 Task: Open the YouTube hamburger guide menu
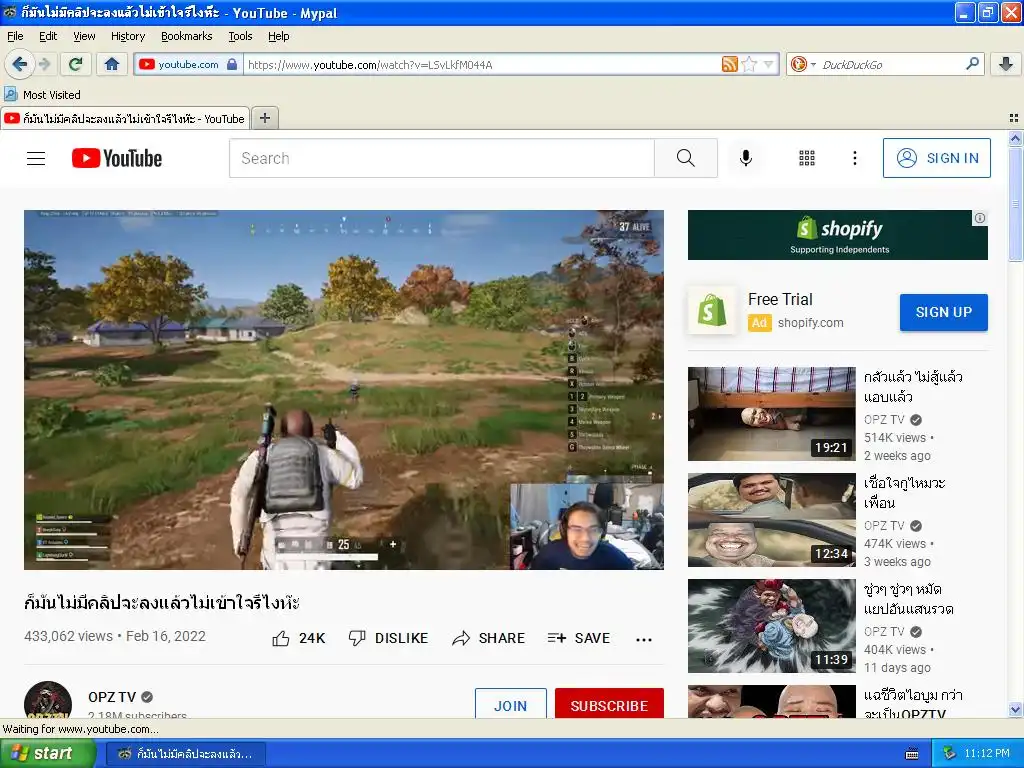point(36,158)
